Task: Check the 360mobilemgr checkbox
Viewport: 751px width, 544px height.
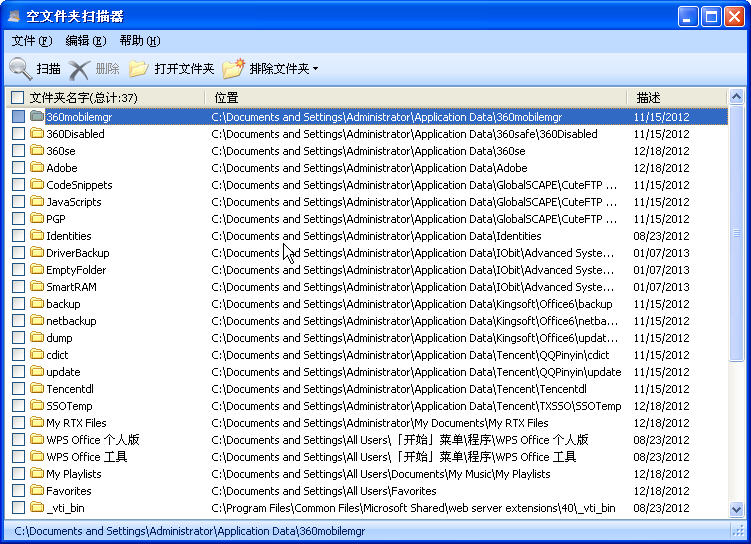Action: pyautogui.click(x=18, y=116)
